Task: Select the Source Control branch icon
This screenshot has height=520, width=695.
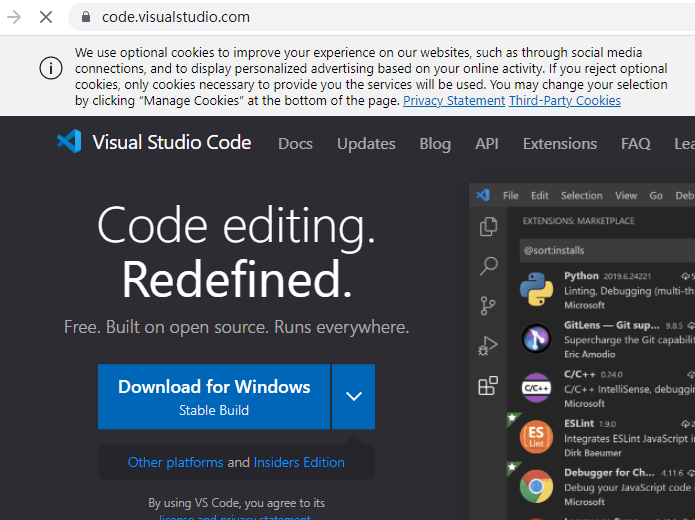Action: [488, 306]
